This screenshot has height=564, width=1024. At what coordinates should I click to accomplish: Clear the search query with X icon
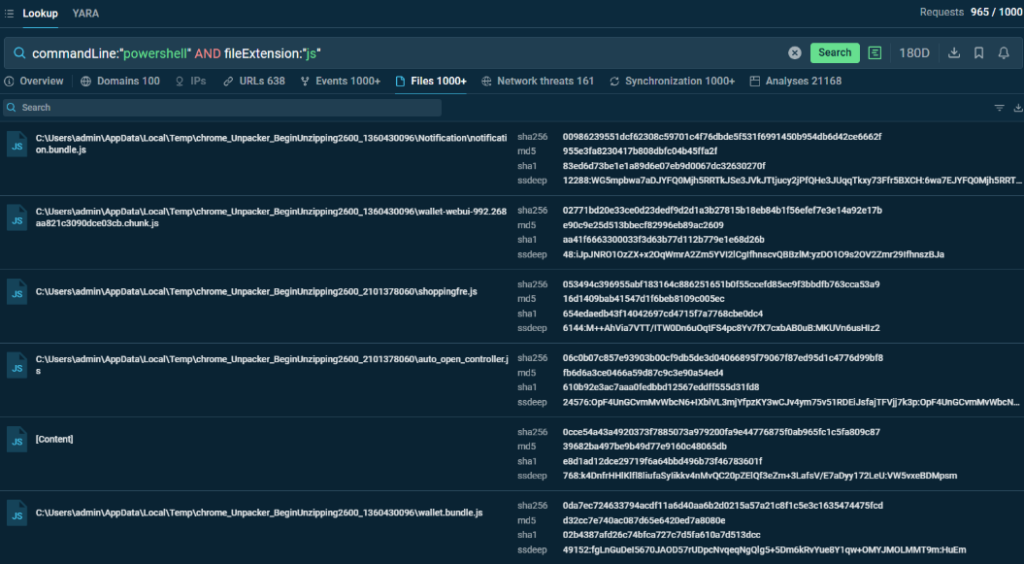[795, 53]
